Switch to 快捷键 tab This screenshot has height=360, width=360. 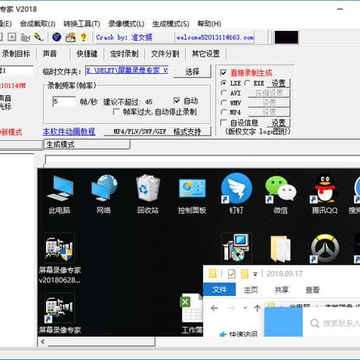87,54
